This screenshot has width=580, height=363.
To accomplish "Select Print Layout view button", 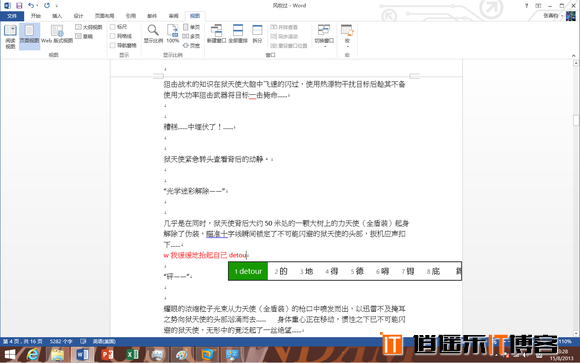I will tap(29, 36).
